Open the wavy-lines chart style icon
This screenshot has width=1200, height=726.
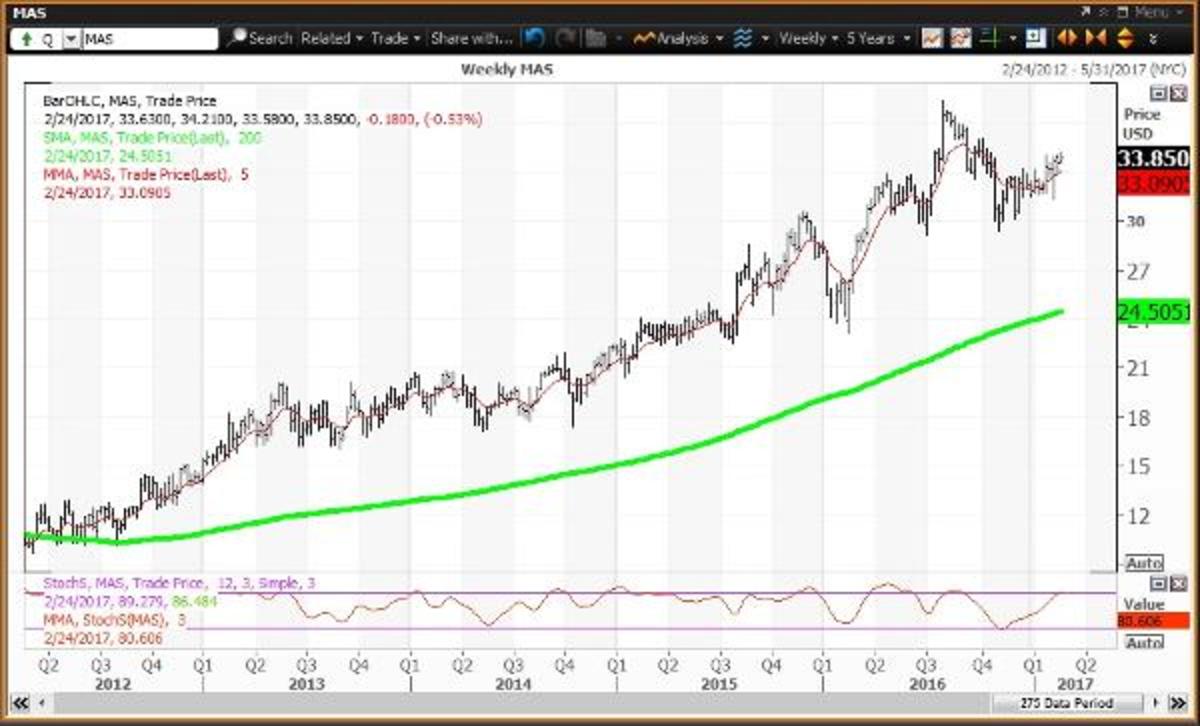742,39
